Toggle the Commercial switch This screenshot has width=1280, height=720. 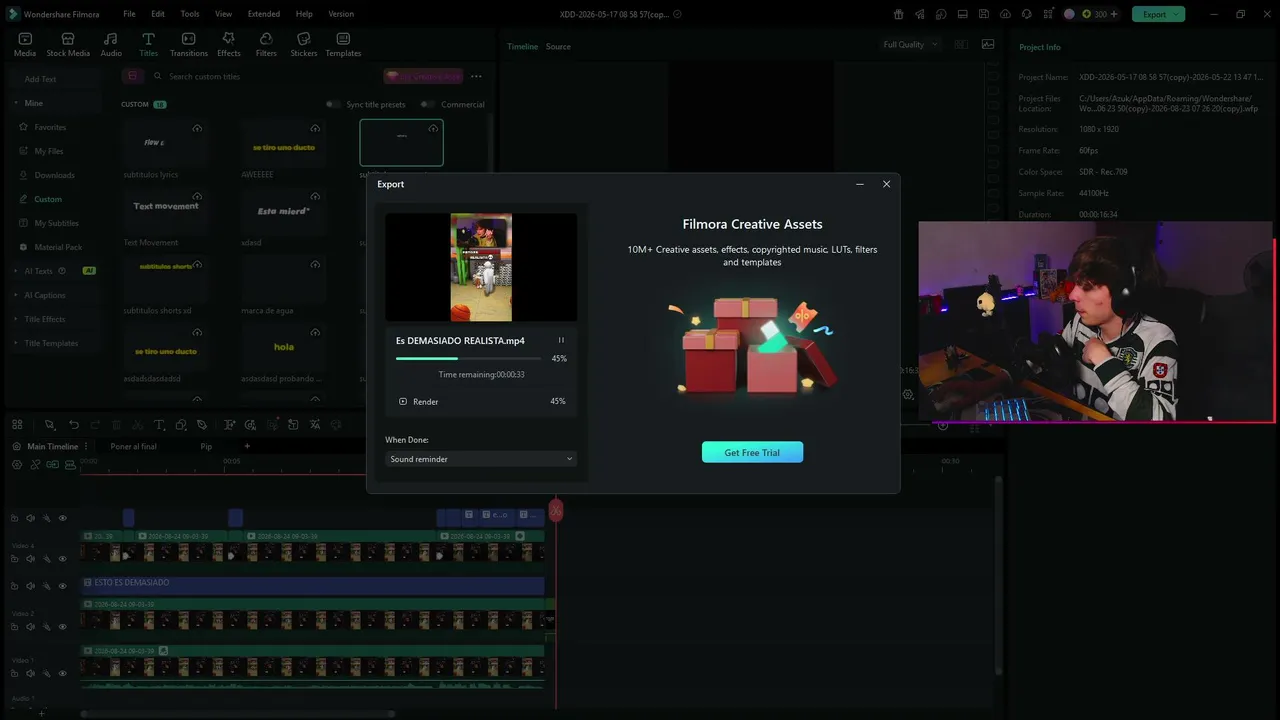point(428,104)
